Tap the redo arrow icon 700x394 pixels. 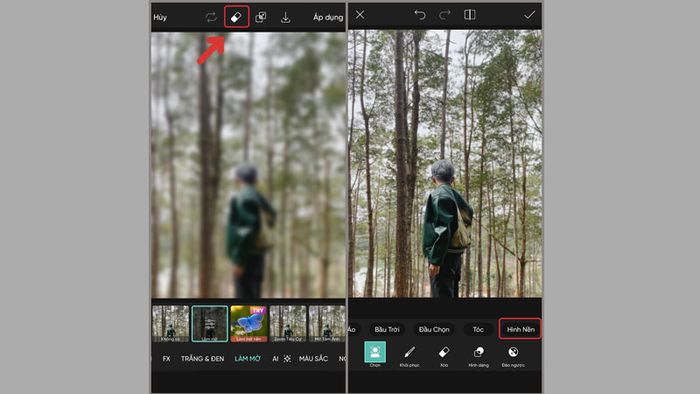point(445,15)
